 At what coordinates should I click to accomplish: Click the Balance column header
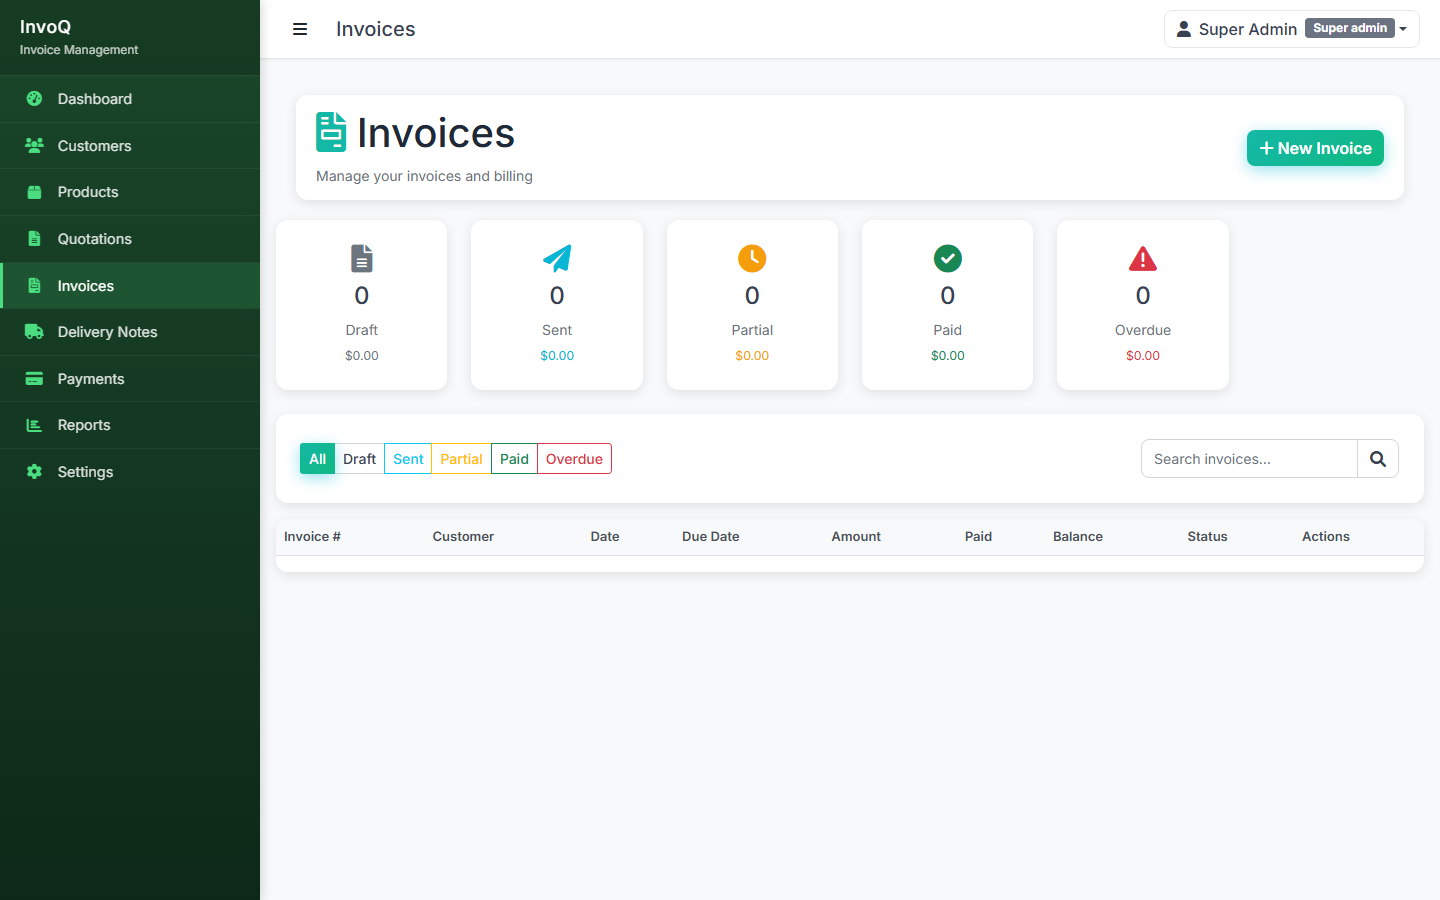point(1078,537)
